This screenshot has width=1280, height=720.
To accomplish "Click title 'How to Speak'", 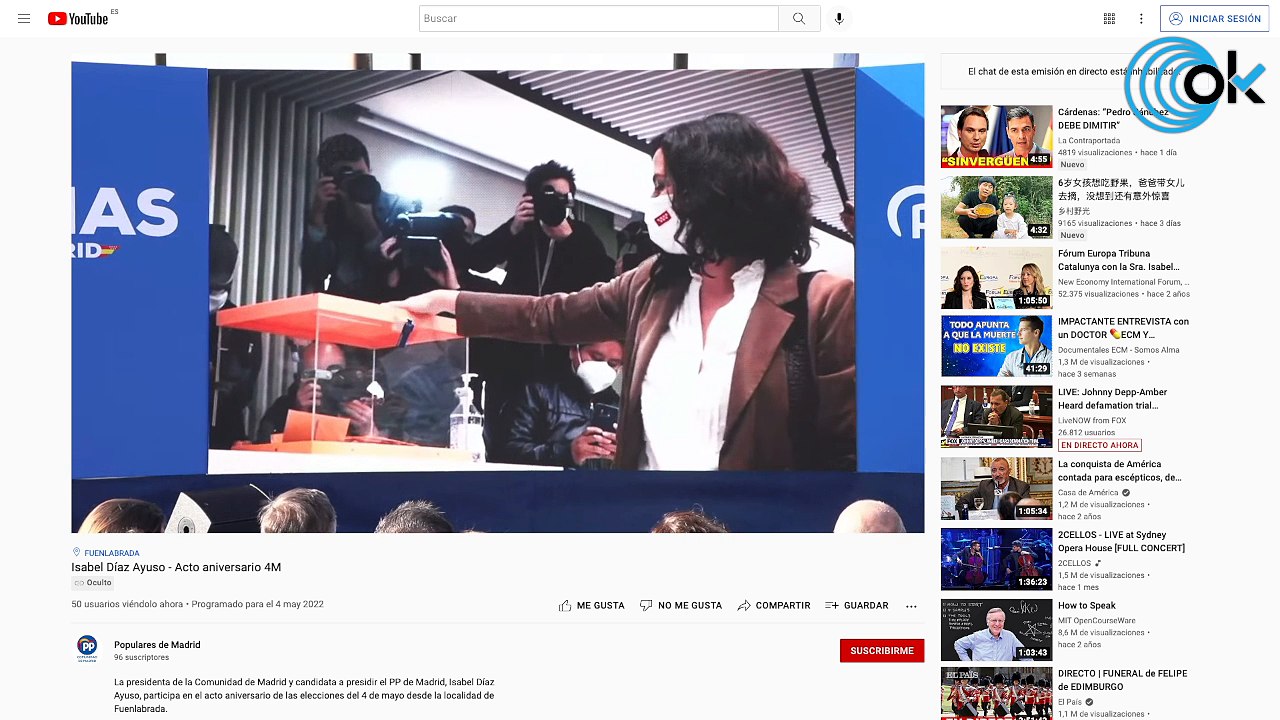I will coord(1087,606).
